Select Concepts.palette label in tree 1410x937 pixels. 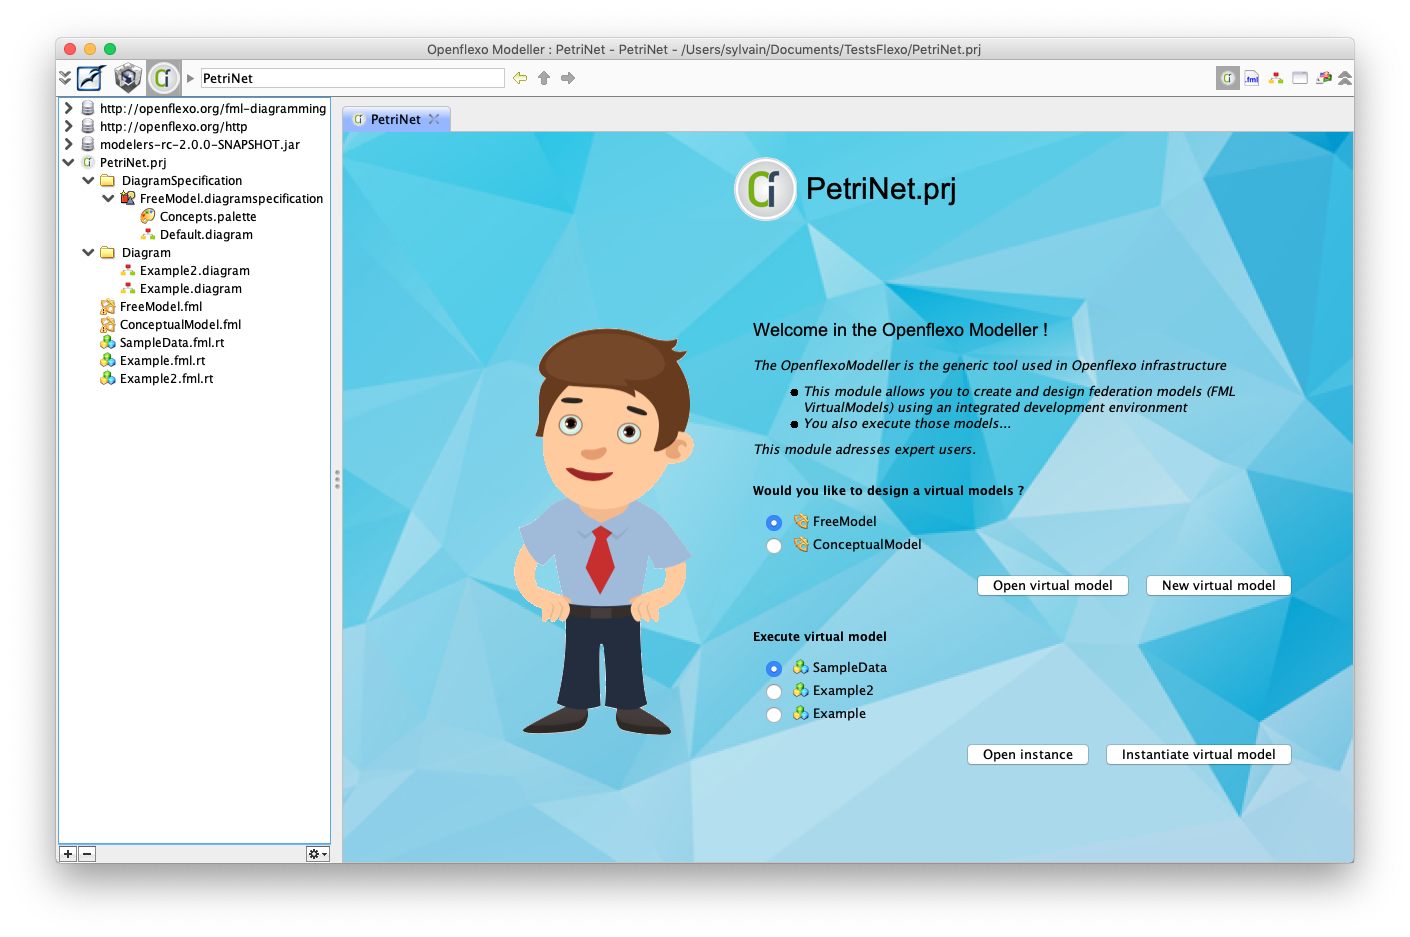pos(208,217)
